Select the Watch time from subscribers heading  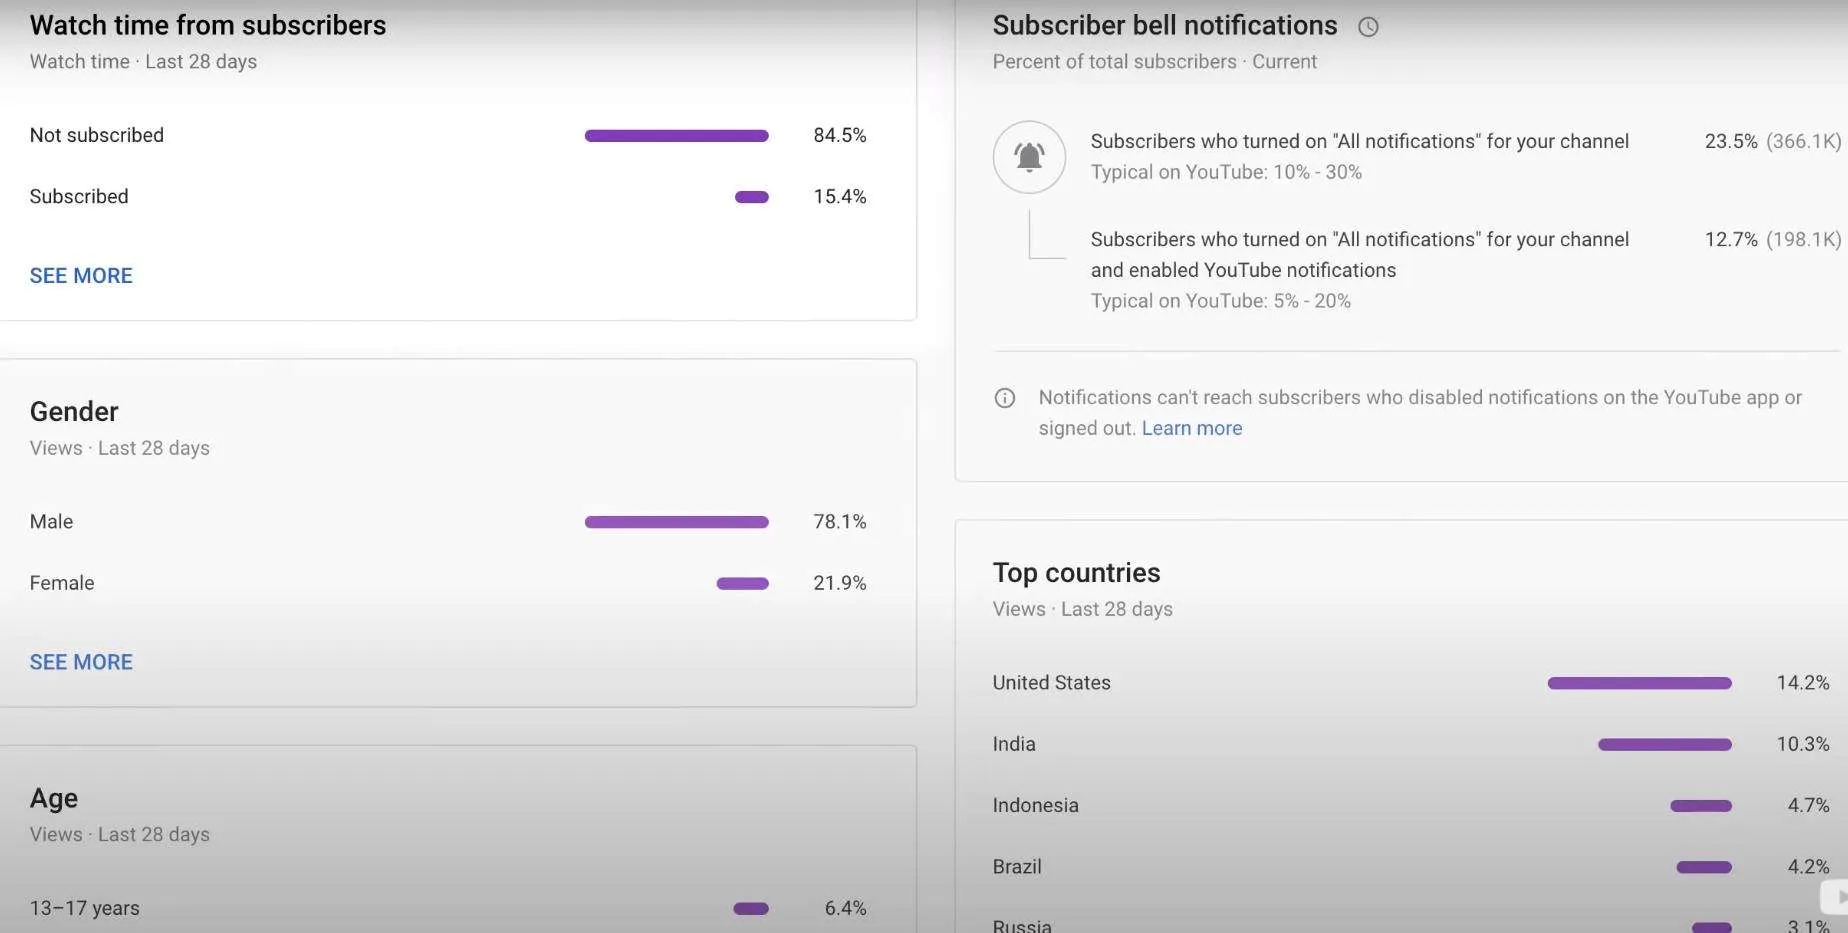(x=208, y=25)
